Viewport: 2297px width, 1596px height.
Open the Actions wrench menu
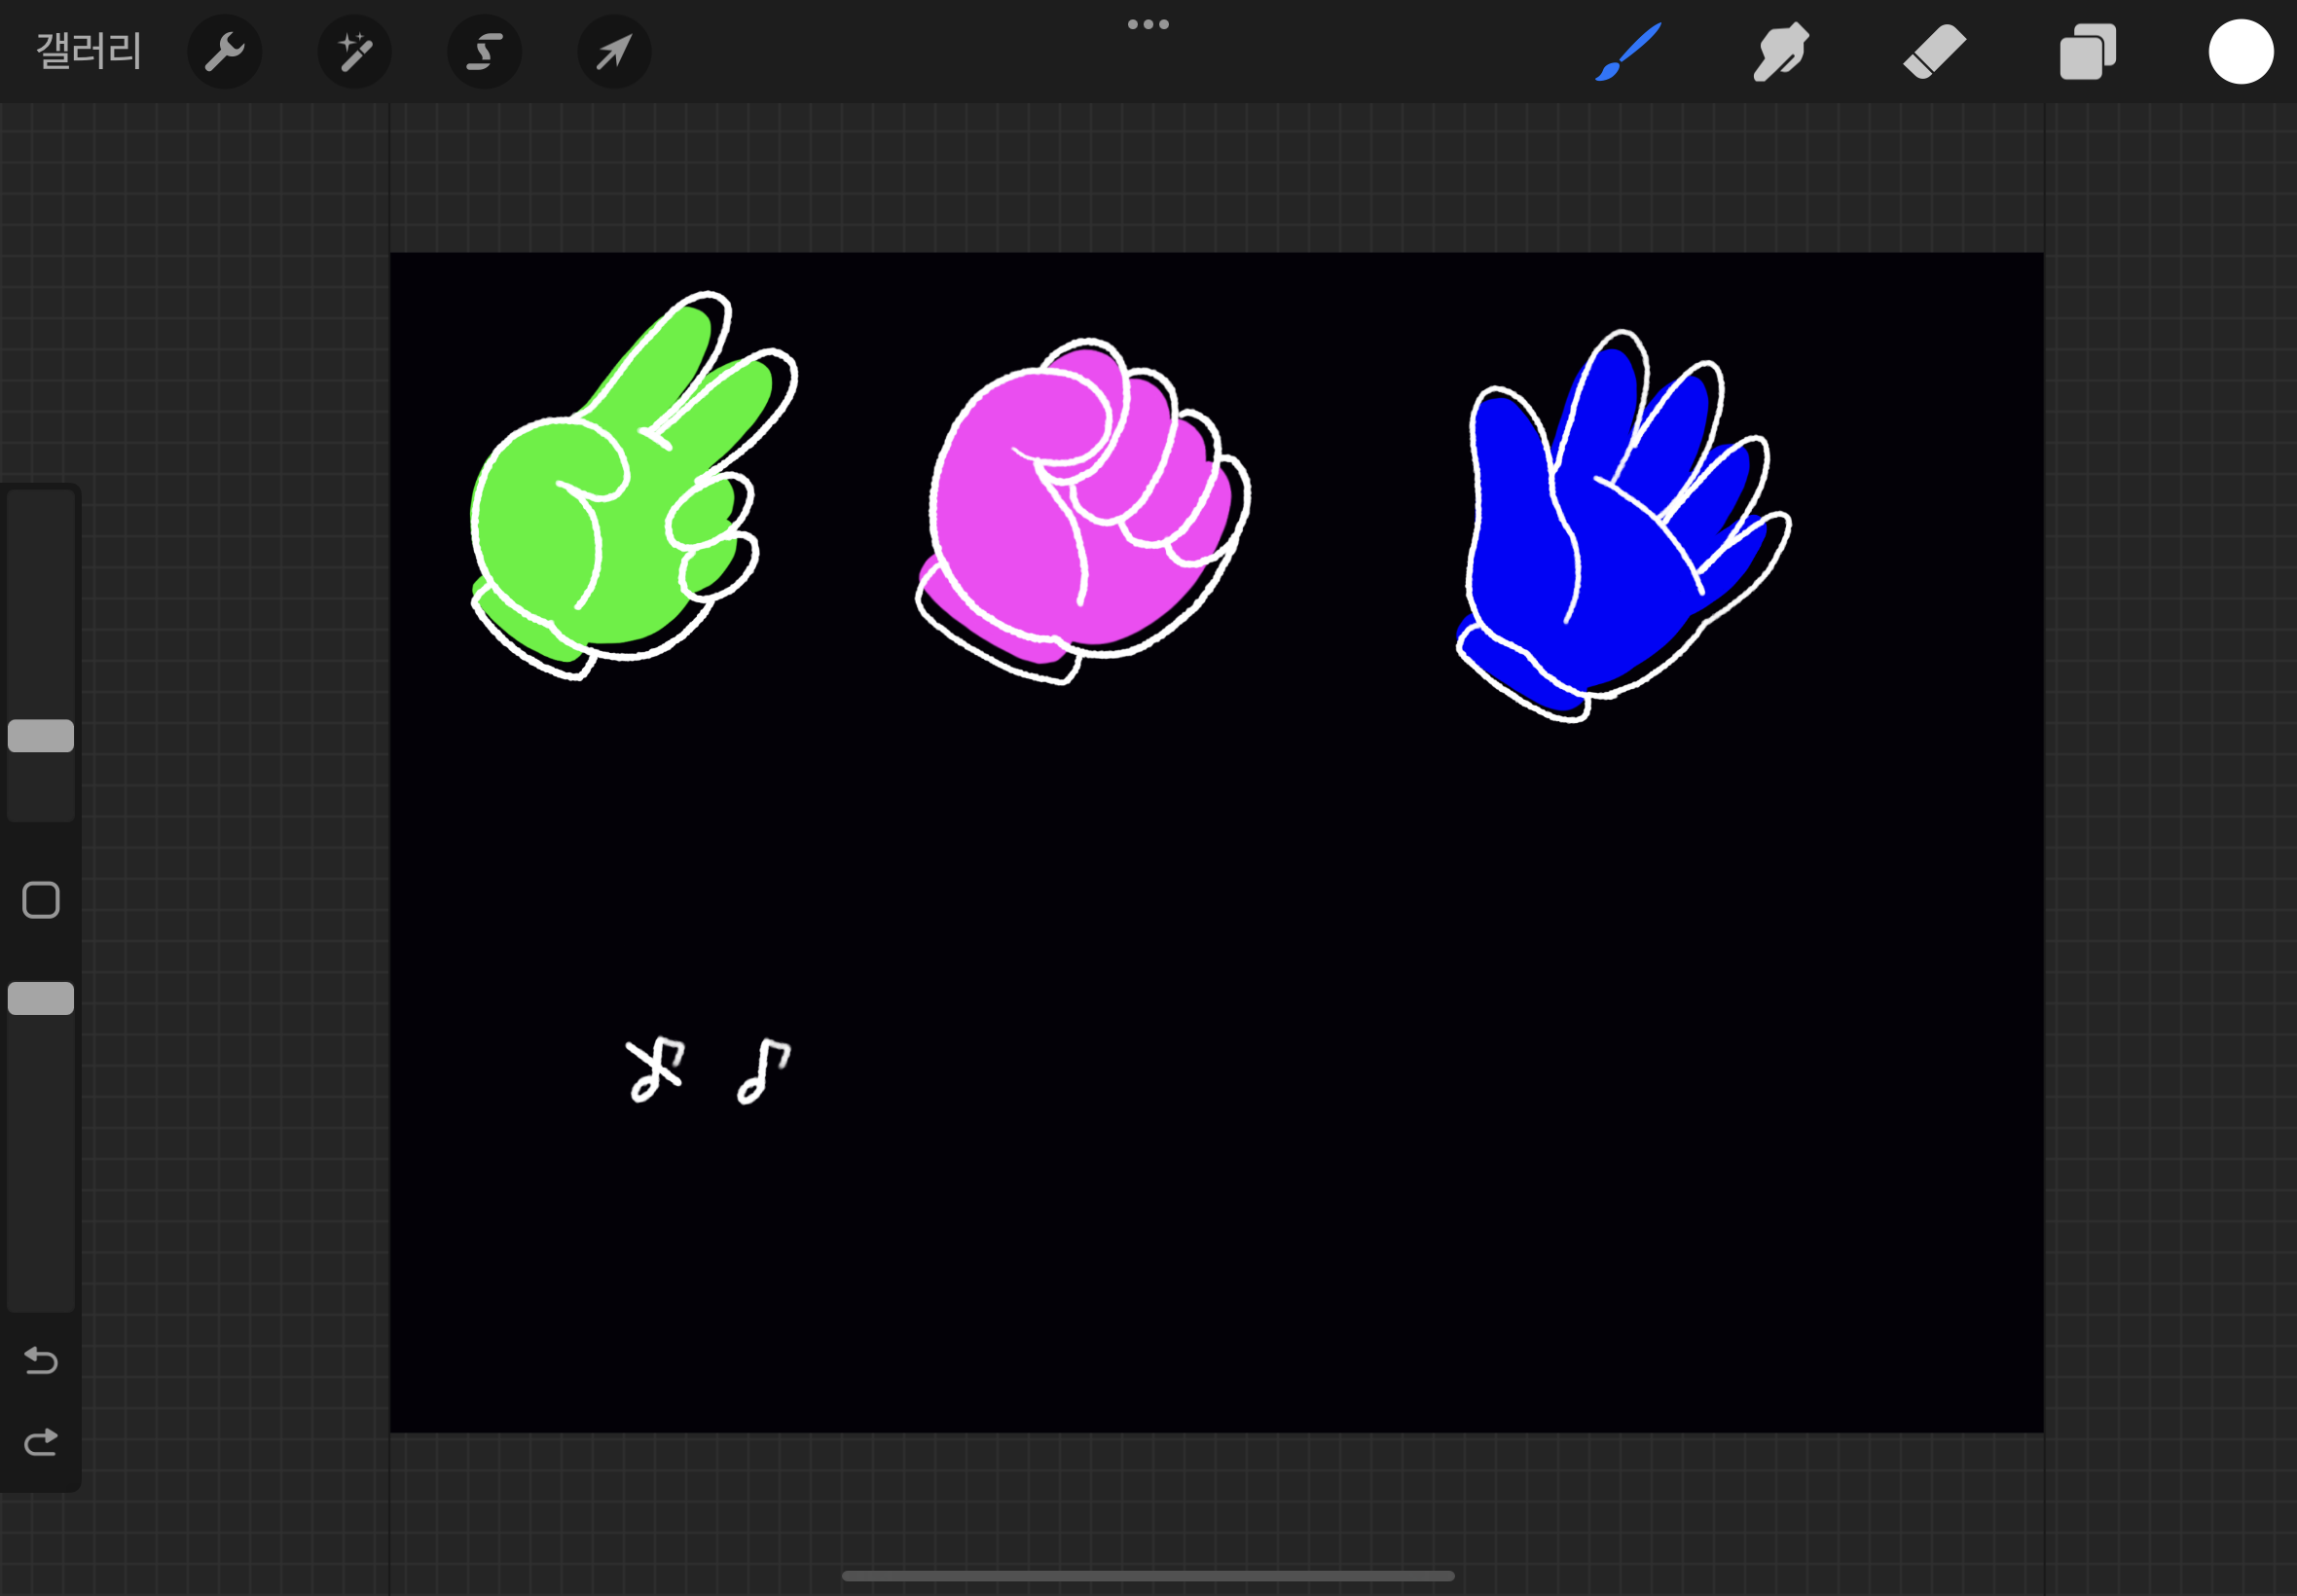[x=225, y=52]
